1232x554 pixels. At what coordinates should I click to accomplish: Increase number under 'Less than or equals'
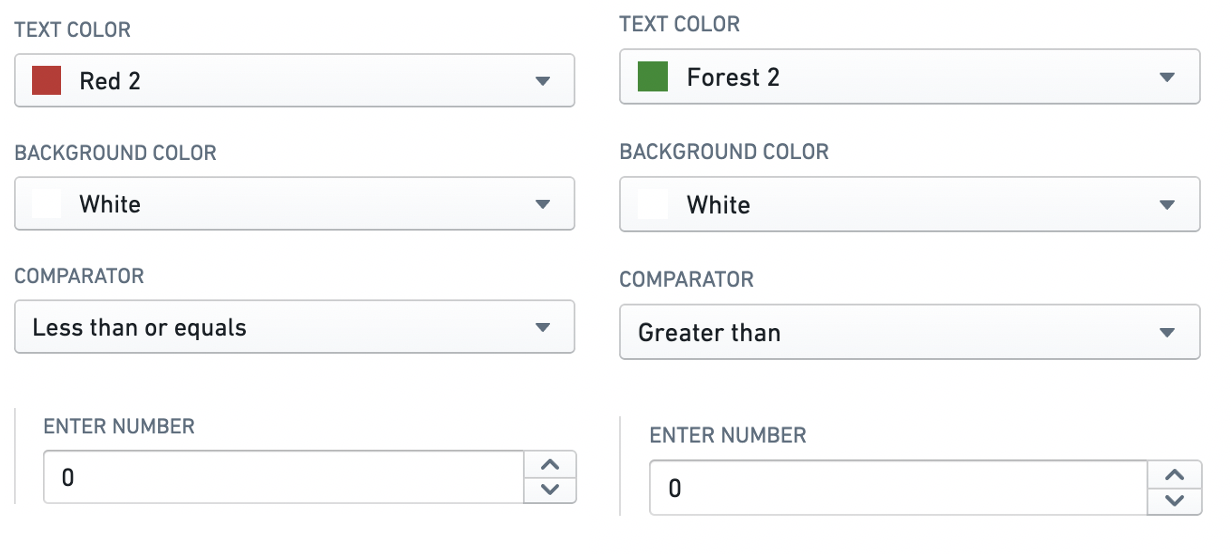pyautogui.click(x=550, y=465)
